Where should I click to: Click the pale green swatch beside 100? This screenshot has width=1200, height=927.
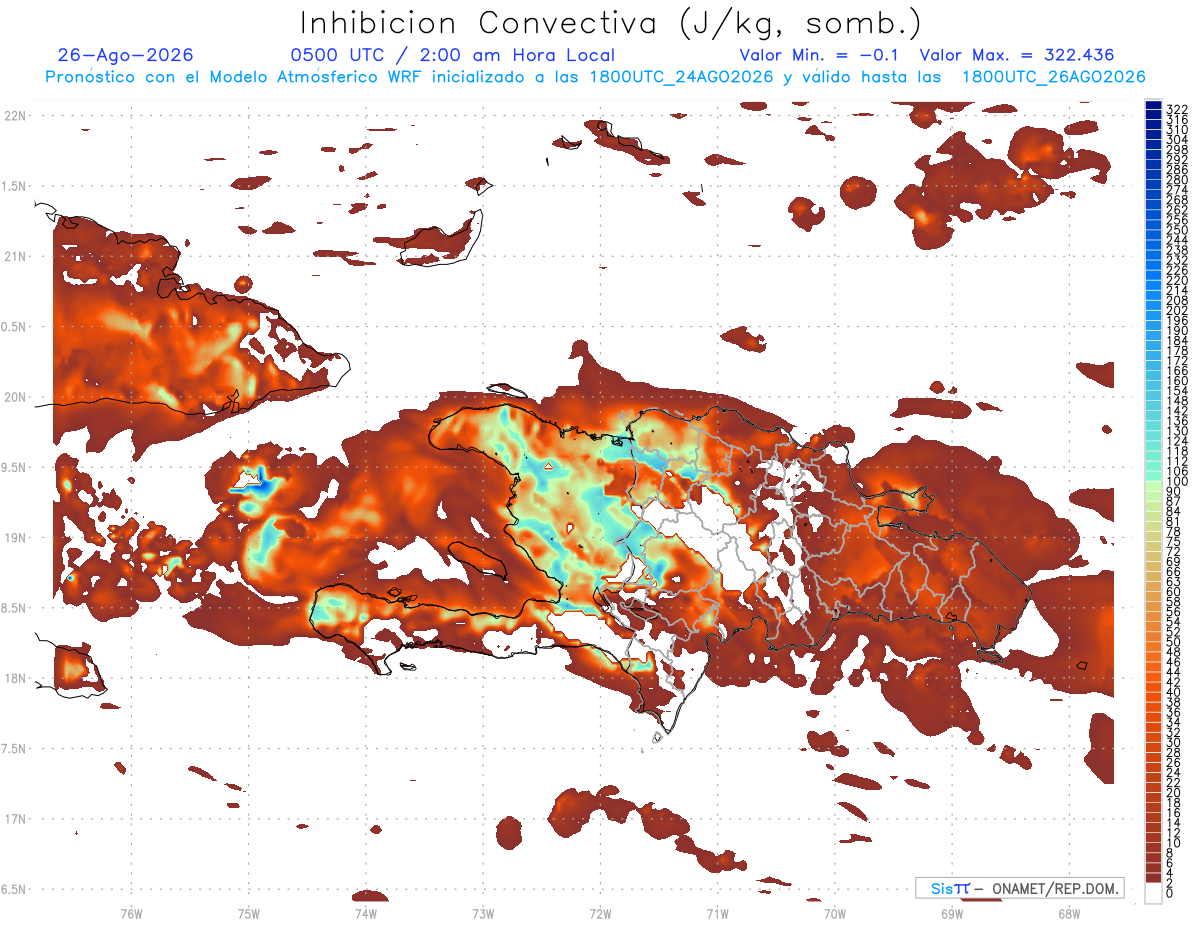(1153, 486)
